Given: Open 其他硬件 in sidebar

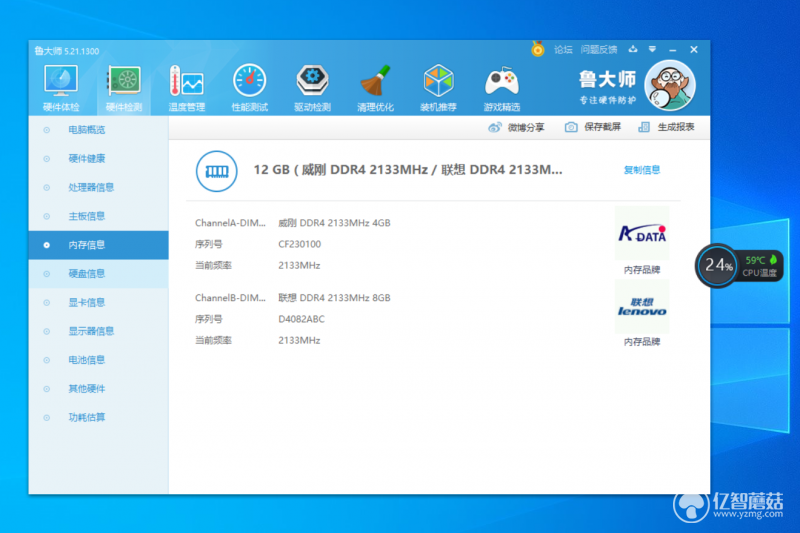Looking at the screenshot, I should (98, 389).
